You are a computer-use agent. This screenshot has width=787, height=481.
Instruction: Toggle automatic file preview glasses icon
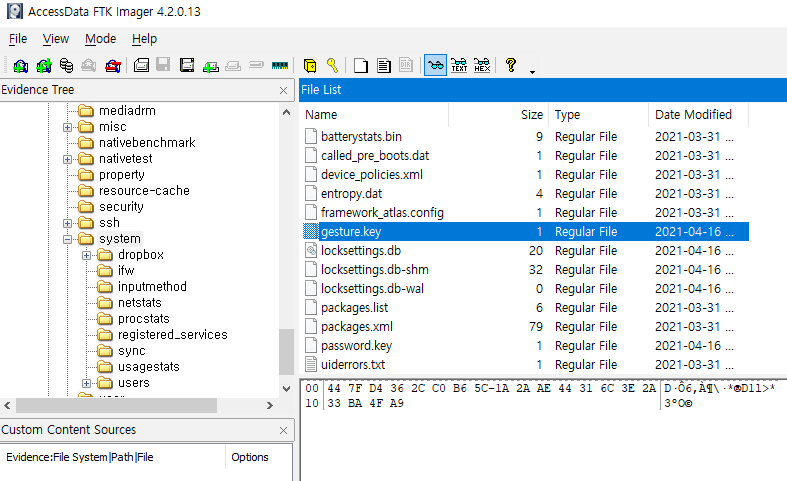pos(435,65)
